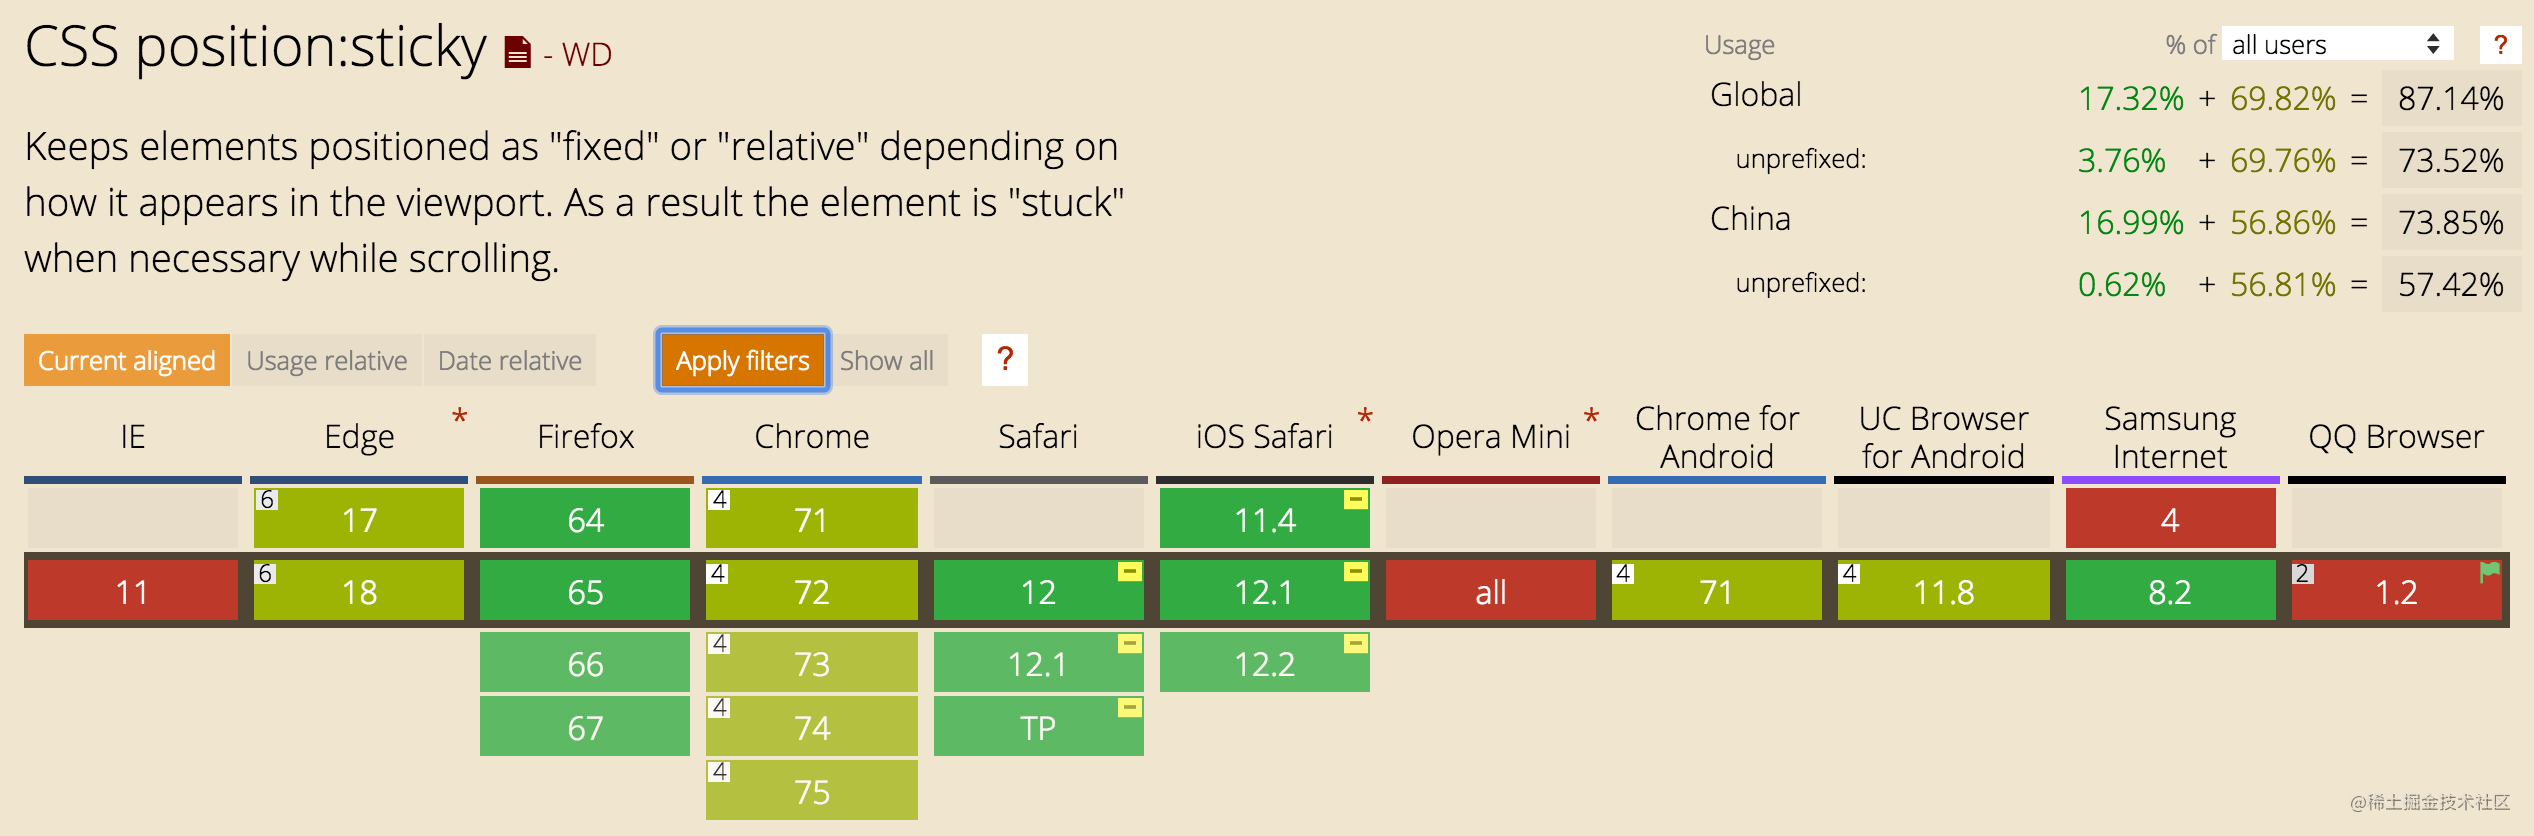Image resolution: width=2534 pixels, height=836 pixels.
Task: Click the '4' note marker on Chrome 72
Action: coord(718,572)
